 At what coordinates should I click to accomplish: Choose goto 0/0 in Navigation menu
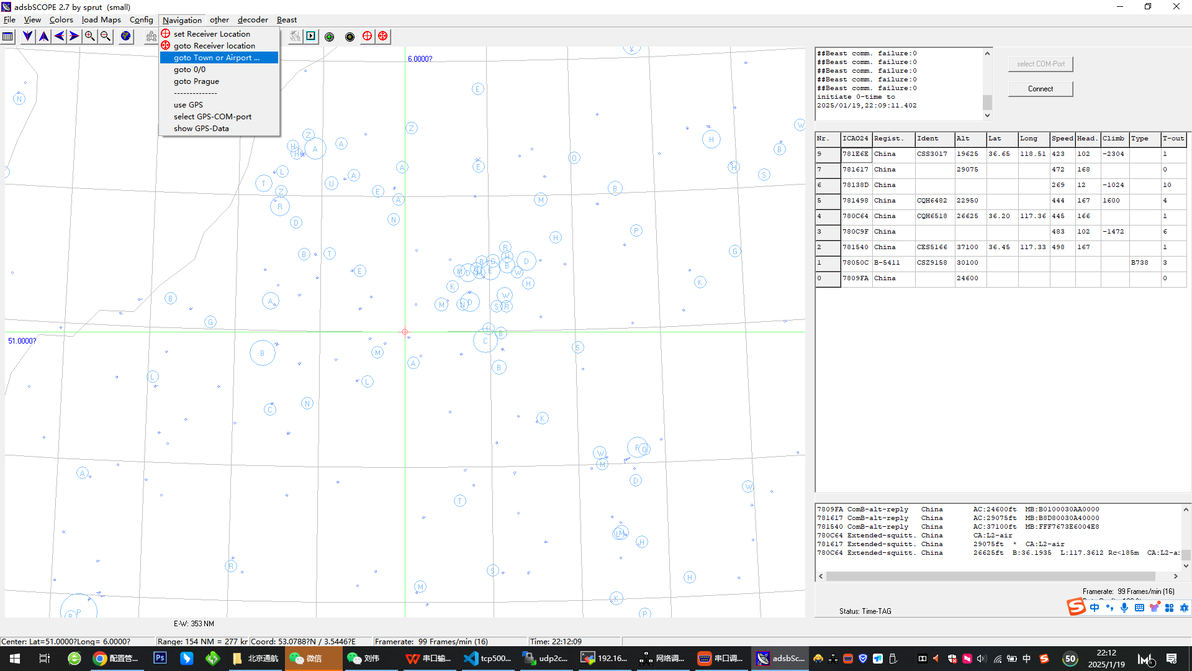pyautogui.click(x=219, y=69)
